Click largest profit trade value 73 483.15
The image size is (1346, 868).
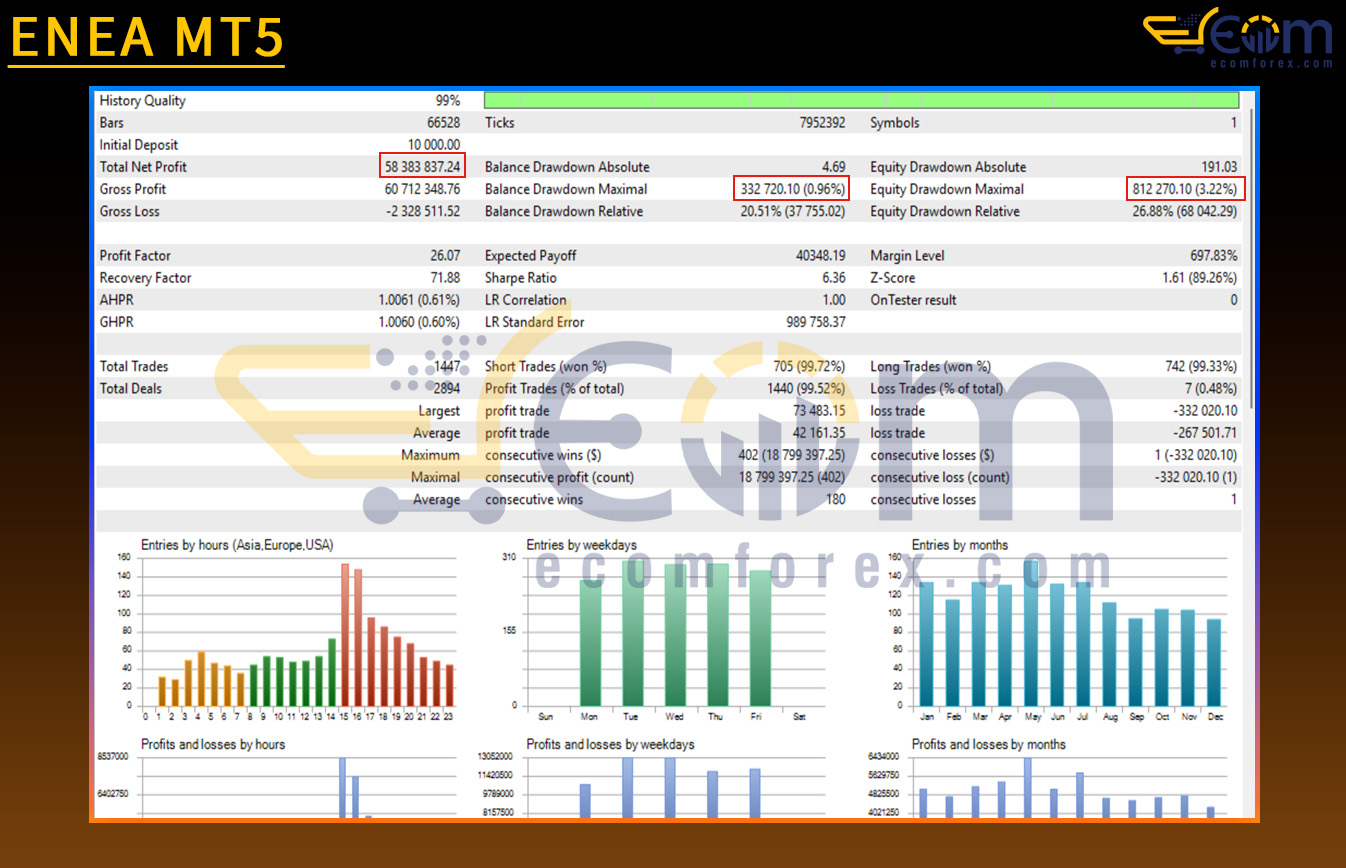(x=819, y=411)
